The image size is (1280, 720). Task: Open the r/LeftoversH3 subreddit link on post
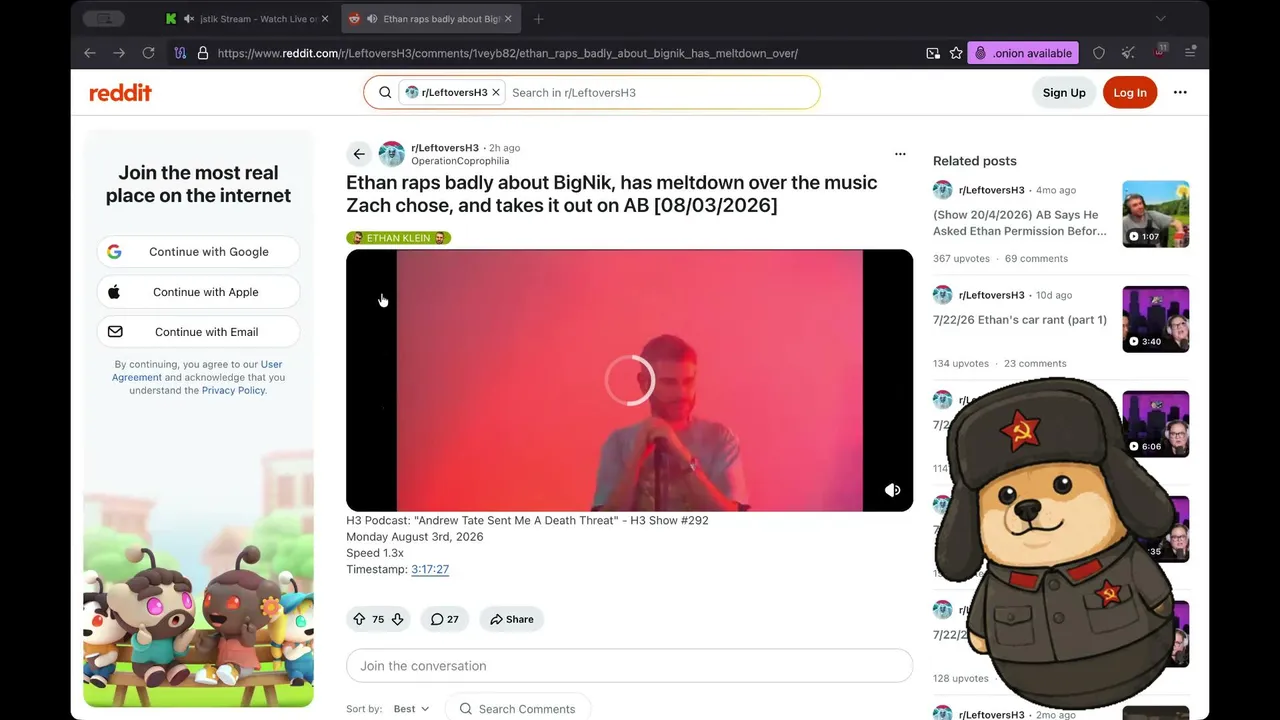(445, 148)
